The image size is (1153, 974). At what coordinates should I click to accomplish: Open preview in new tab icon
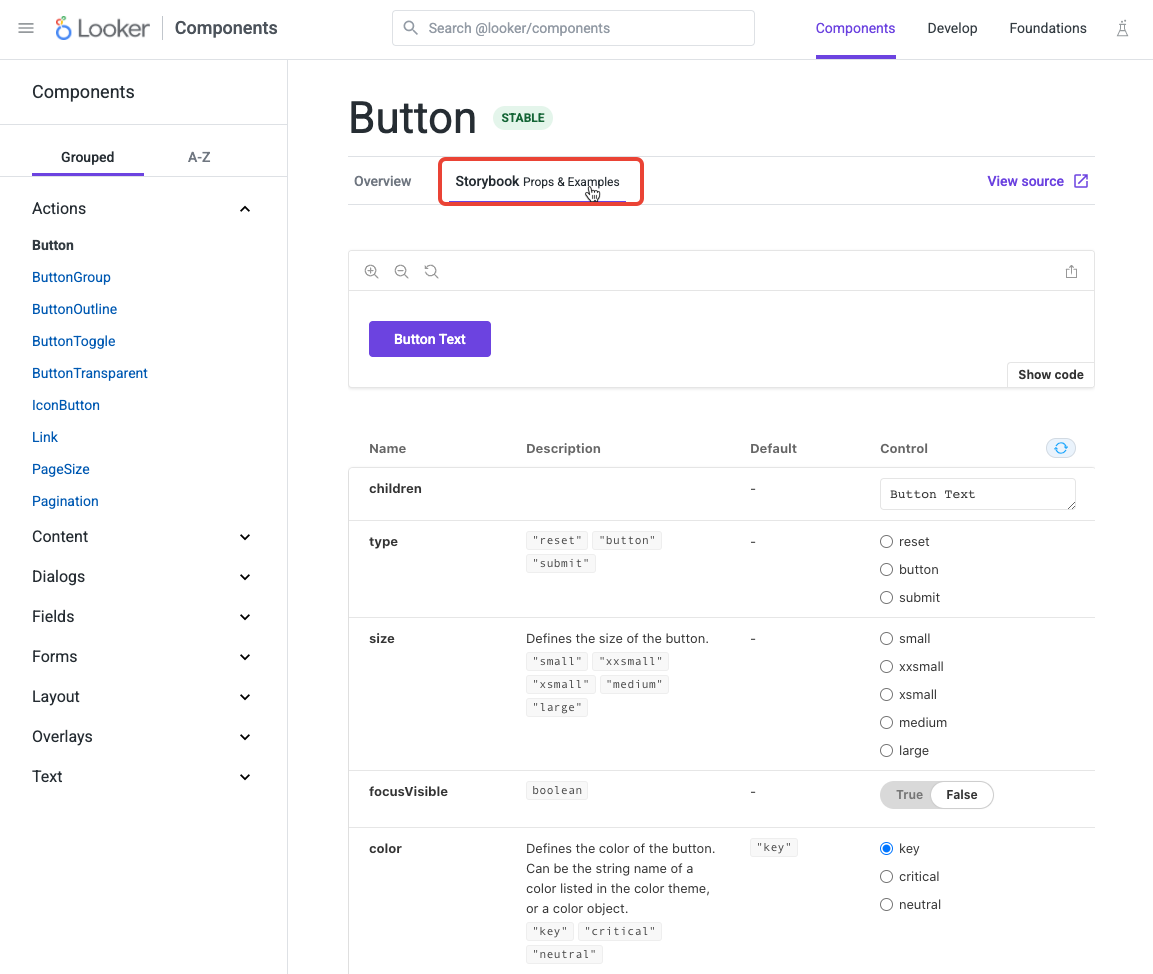[x=1071, y=271]
